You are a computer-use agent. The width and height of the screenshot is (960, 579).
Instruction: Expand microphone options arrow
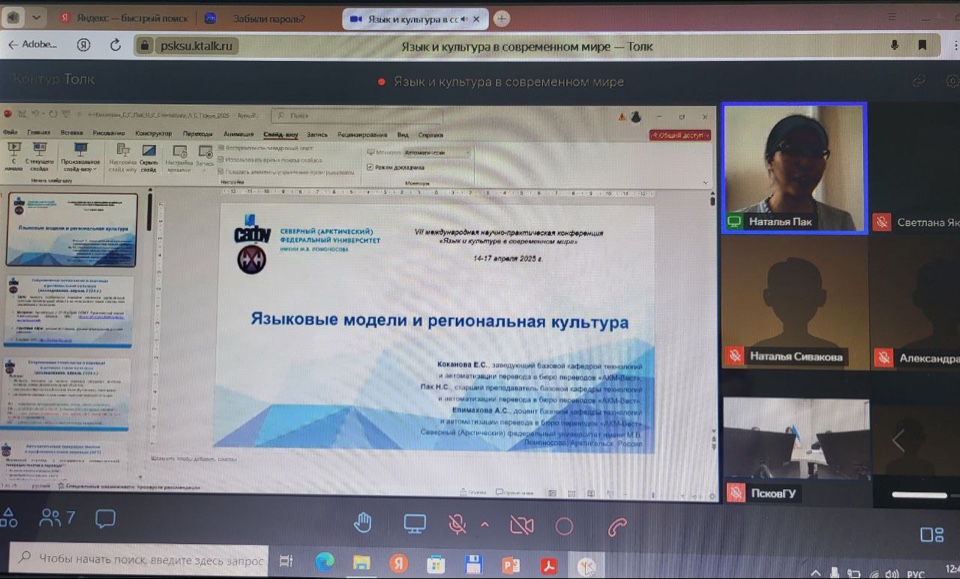[x=485, y=523]
